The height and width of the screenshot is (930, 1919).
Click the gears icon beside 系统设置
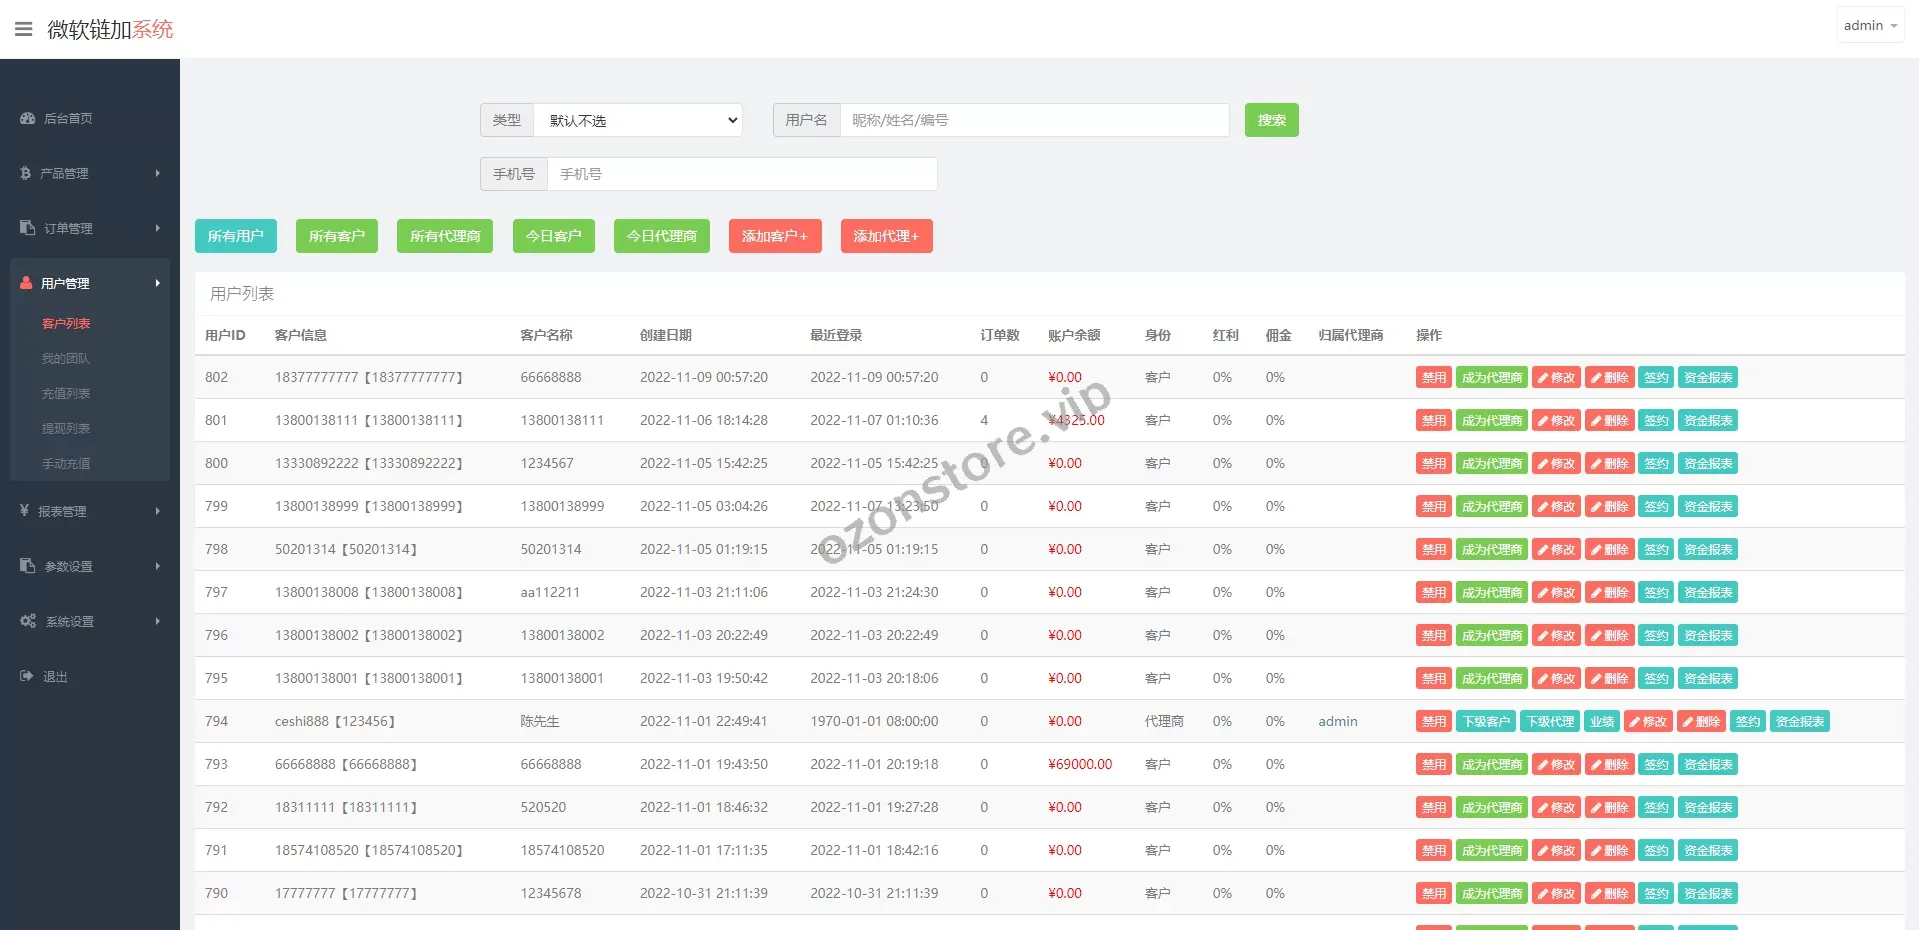(x=28, y=621)
